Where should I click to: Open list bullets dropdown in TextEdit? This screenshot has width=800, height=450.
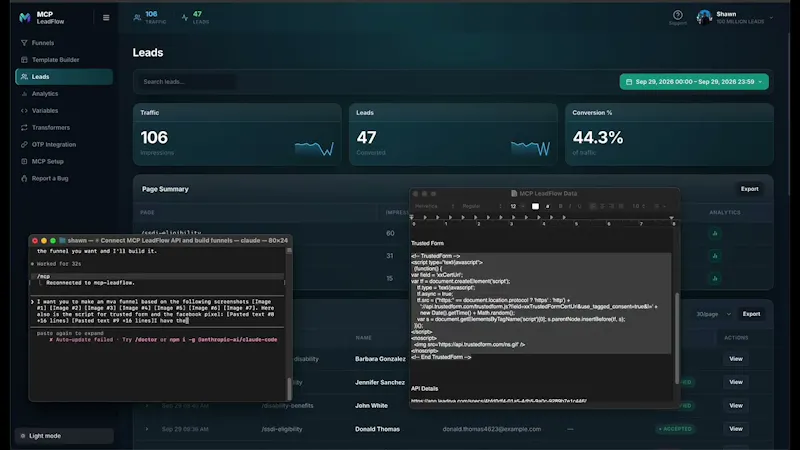point(660,206)
